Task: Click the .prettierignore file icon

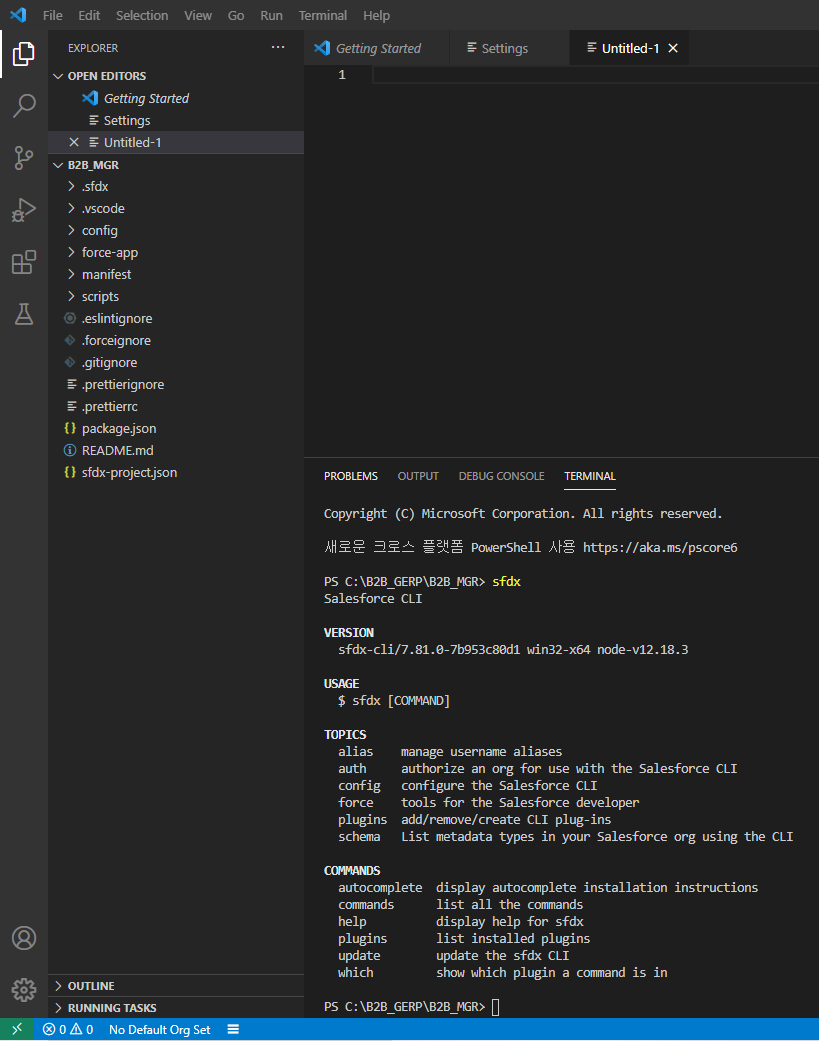Action: [72, 384]
